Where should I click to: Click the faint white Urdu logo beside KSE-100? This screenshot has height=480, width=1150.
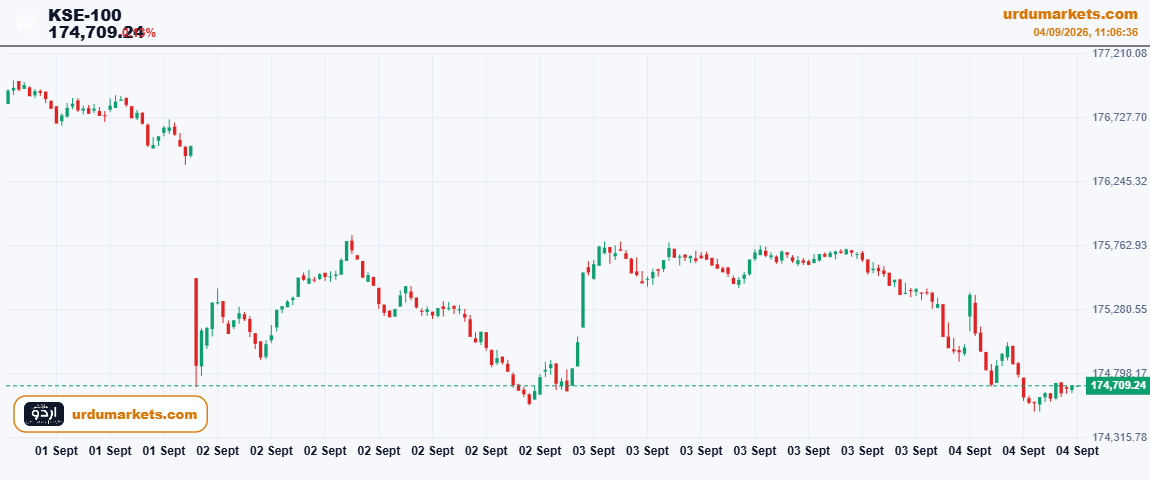click(x=26, y=21)
